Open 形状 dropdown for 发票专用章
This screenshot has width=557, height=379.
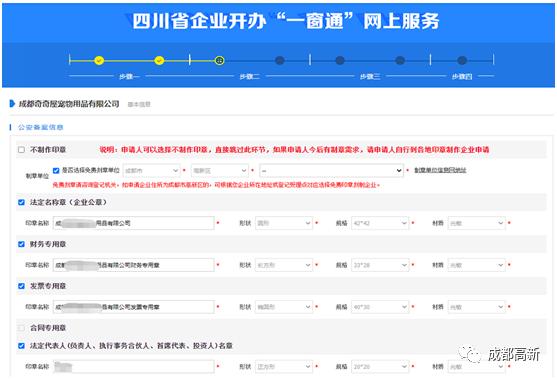tap(284, 307)
